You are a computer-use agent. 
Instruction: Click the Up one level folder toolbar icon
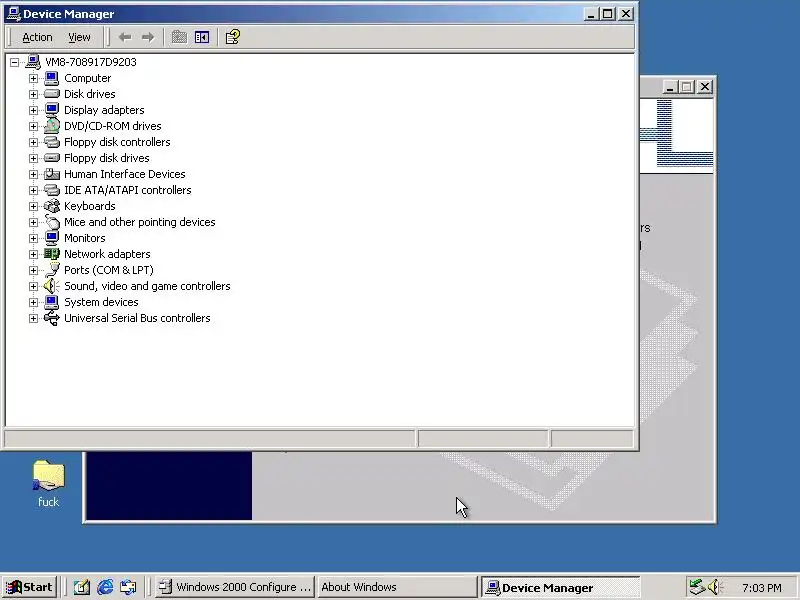coord(179,37)
